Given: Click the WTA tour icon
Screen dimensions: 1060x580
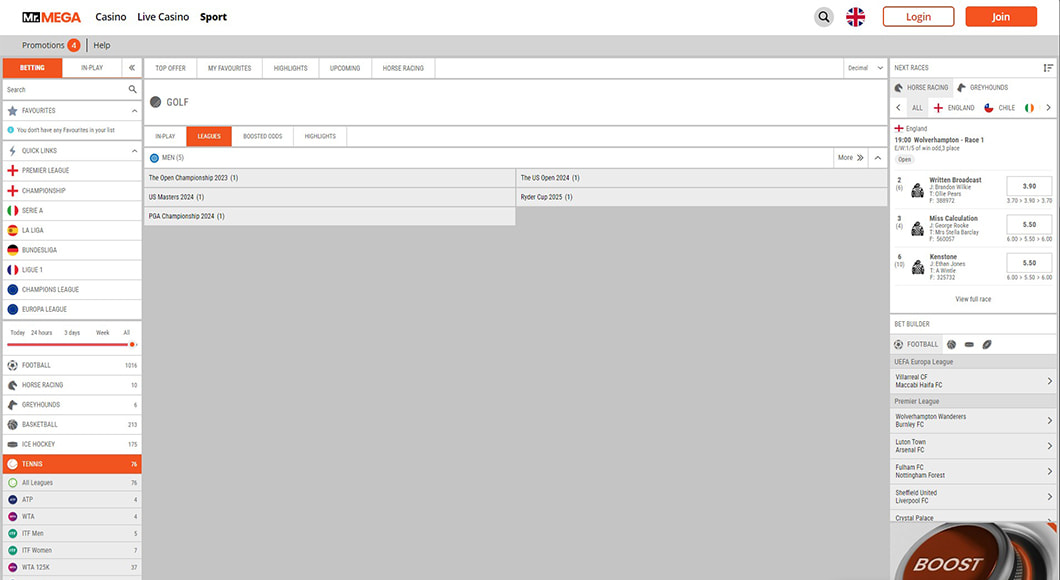Looking at the screenshot, I should [x=12, y=516].
